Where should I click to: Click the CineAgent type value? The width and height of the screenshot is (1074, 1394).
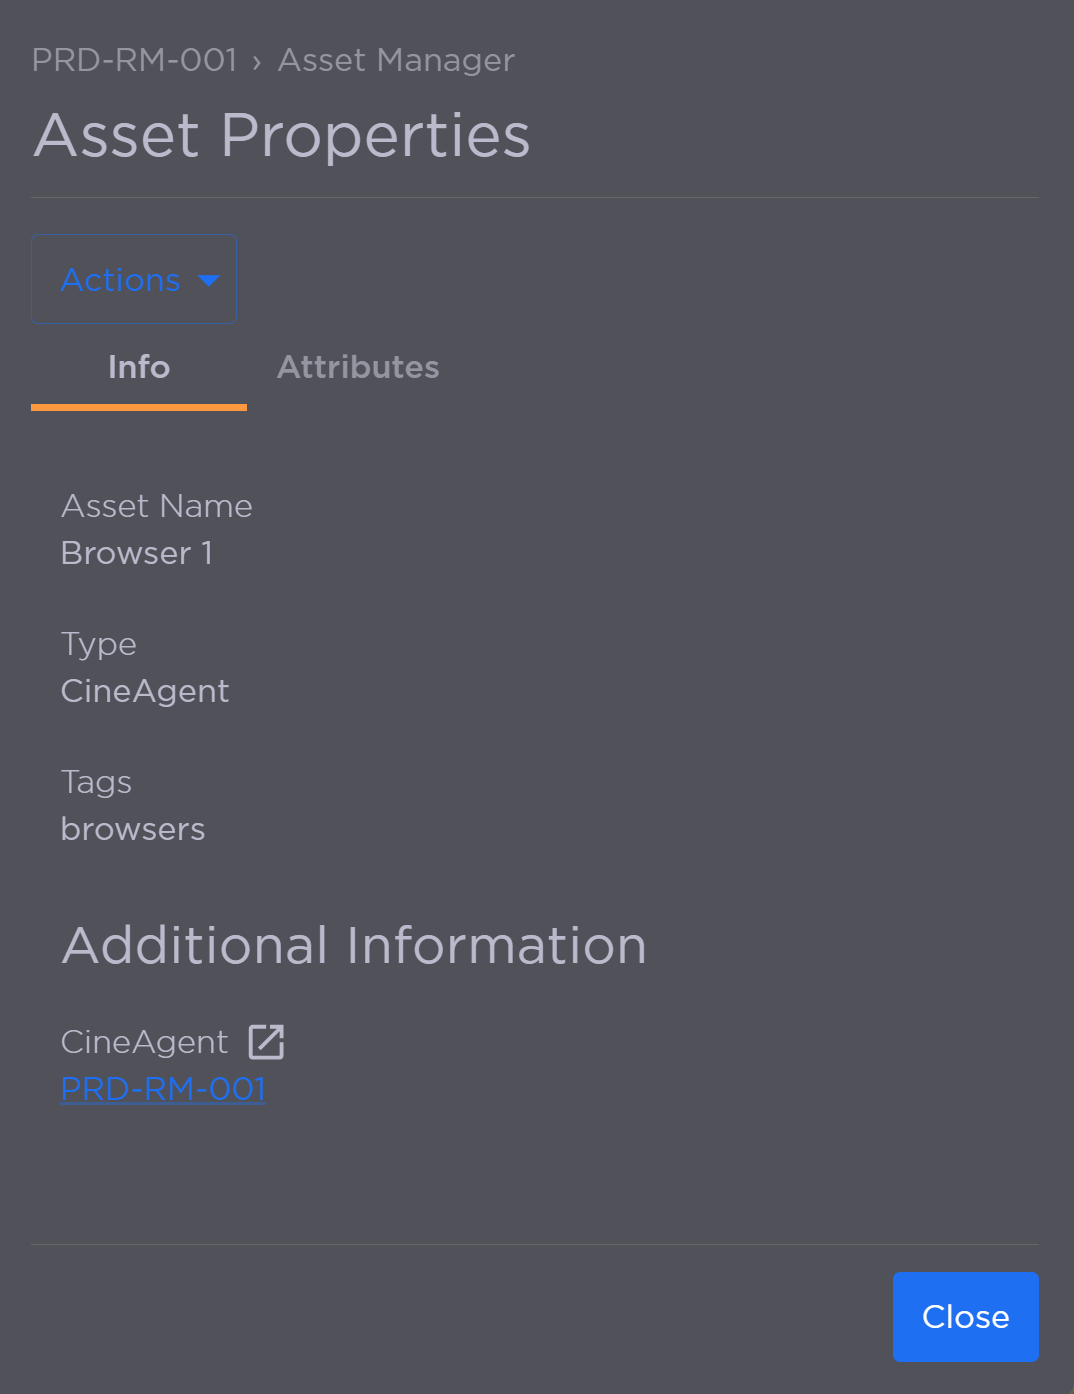(x=145, y=691)
